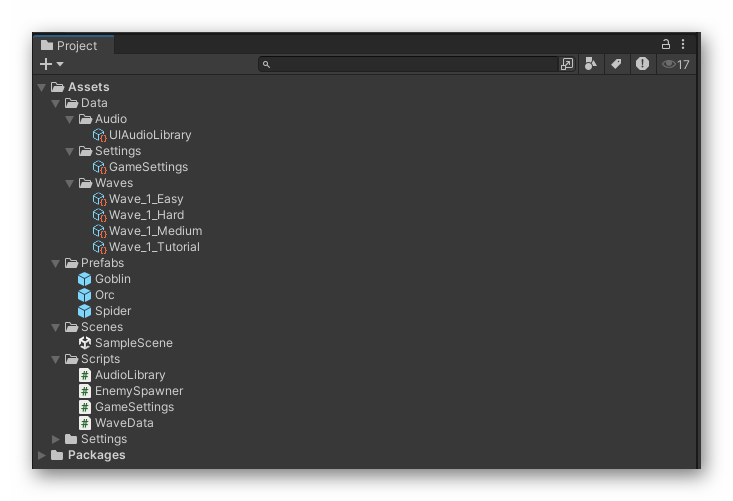This screenshot has width=733, height=501.
Task: Click the Search by Type filter icon
Action: click(x=591, y=64)
